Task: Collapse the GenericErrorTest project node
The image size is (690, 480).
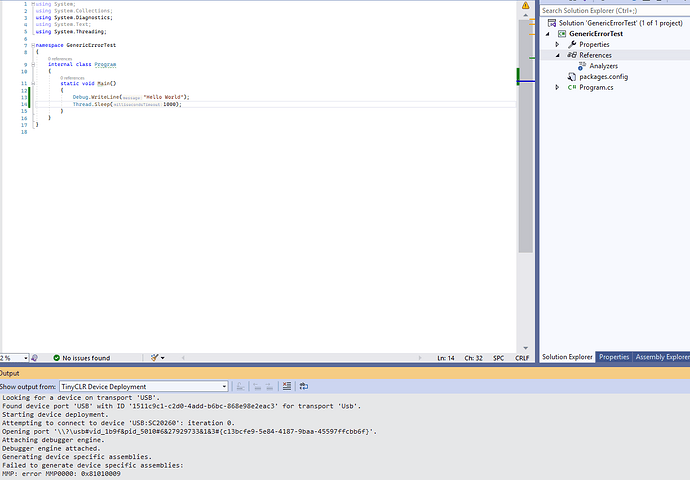Action: (548, 34)
